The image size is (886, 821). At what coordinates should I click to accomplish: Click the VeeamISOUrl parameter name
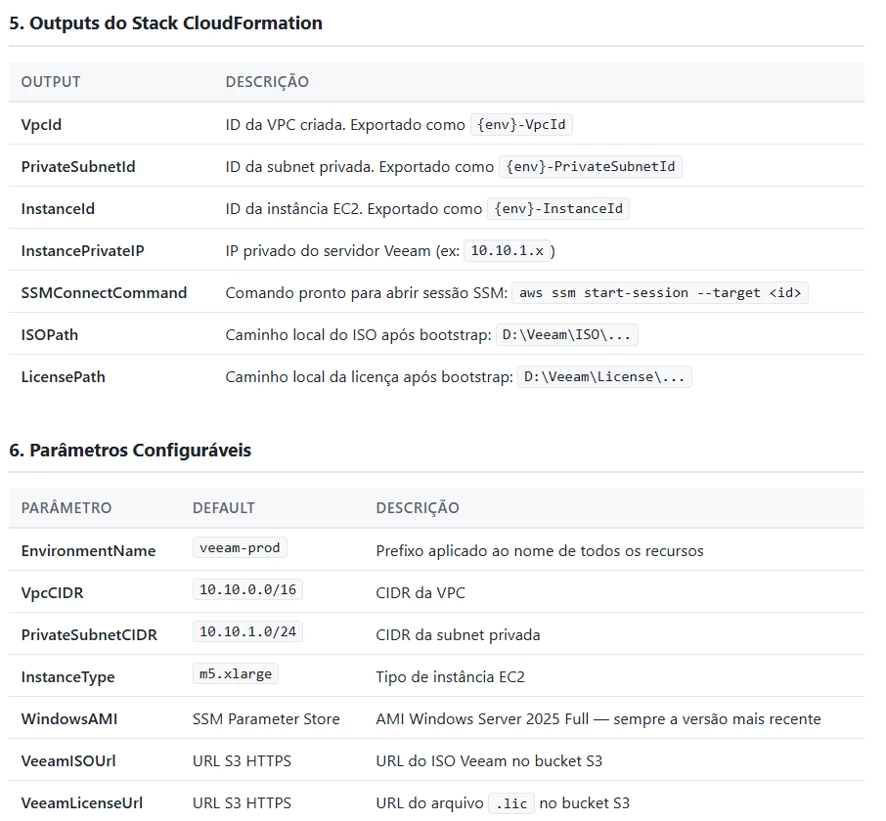(68, 761)
